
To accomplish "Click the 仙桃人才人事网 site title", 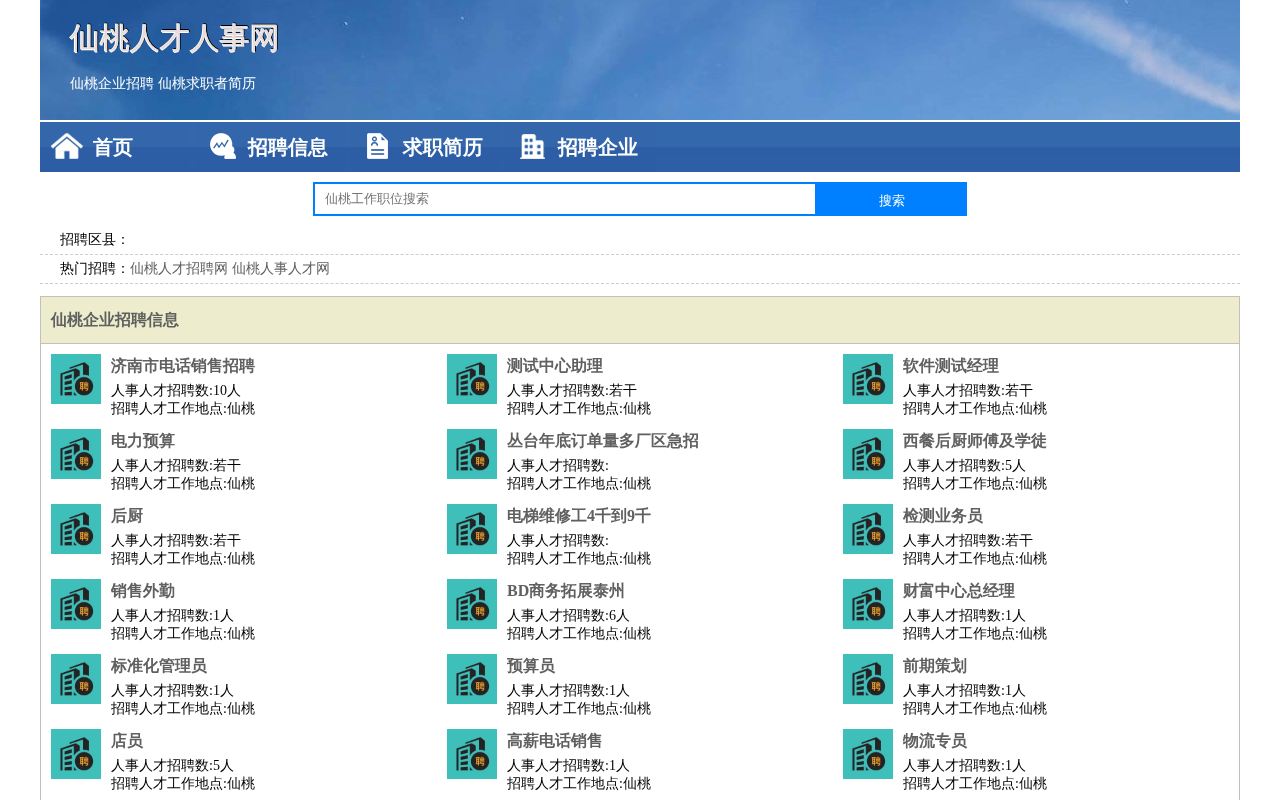I will [x=174, y=40].
